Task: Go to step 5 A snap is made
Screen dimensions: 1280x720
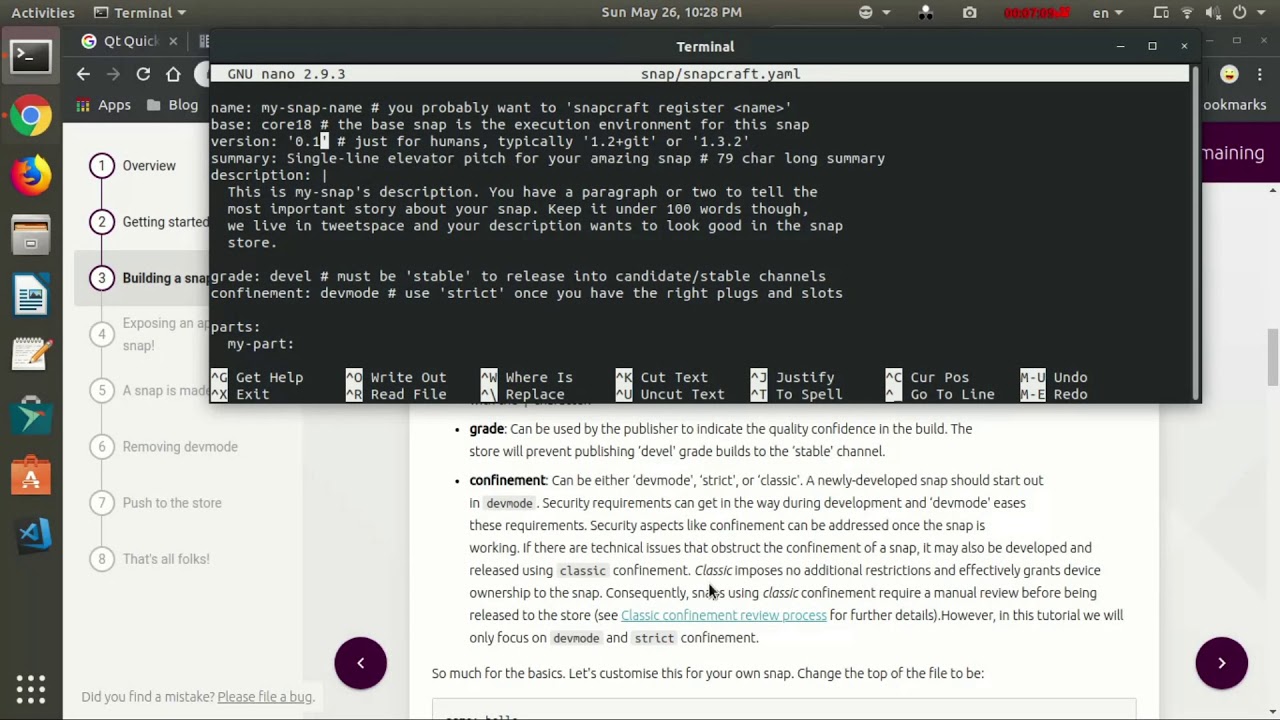Action: pyautogui.click(x=148, y=390)
